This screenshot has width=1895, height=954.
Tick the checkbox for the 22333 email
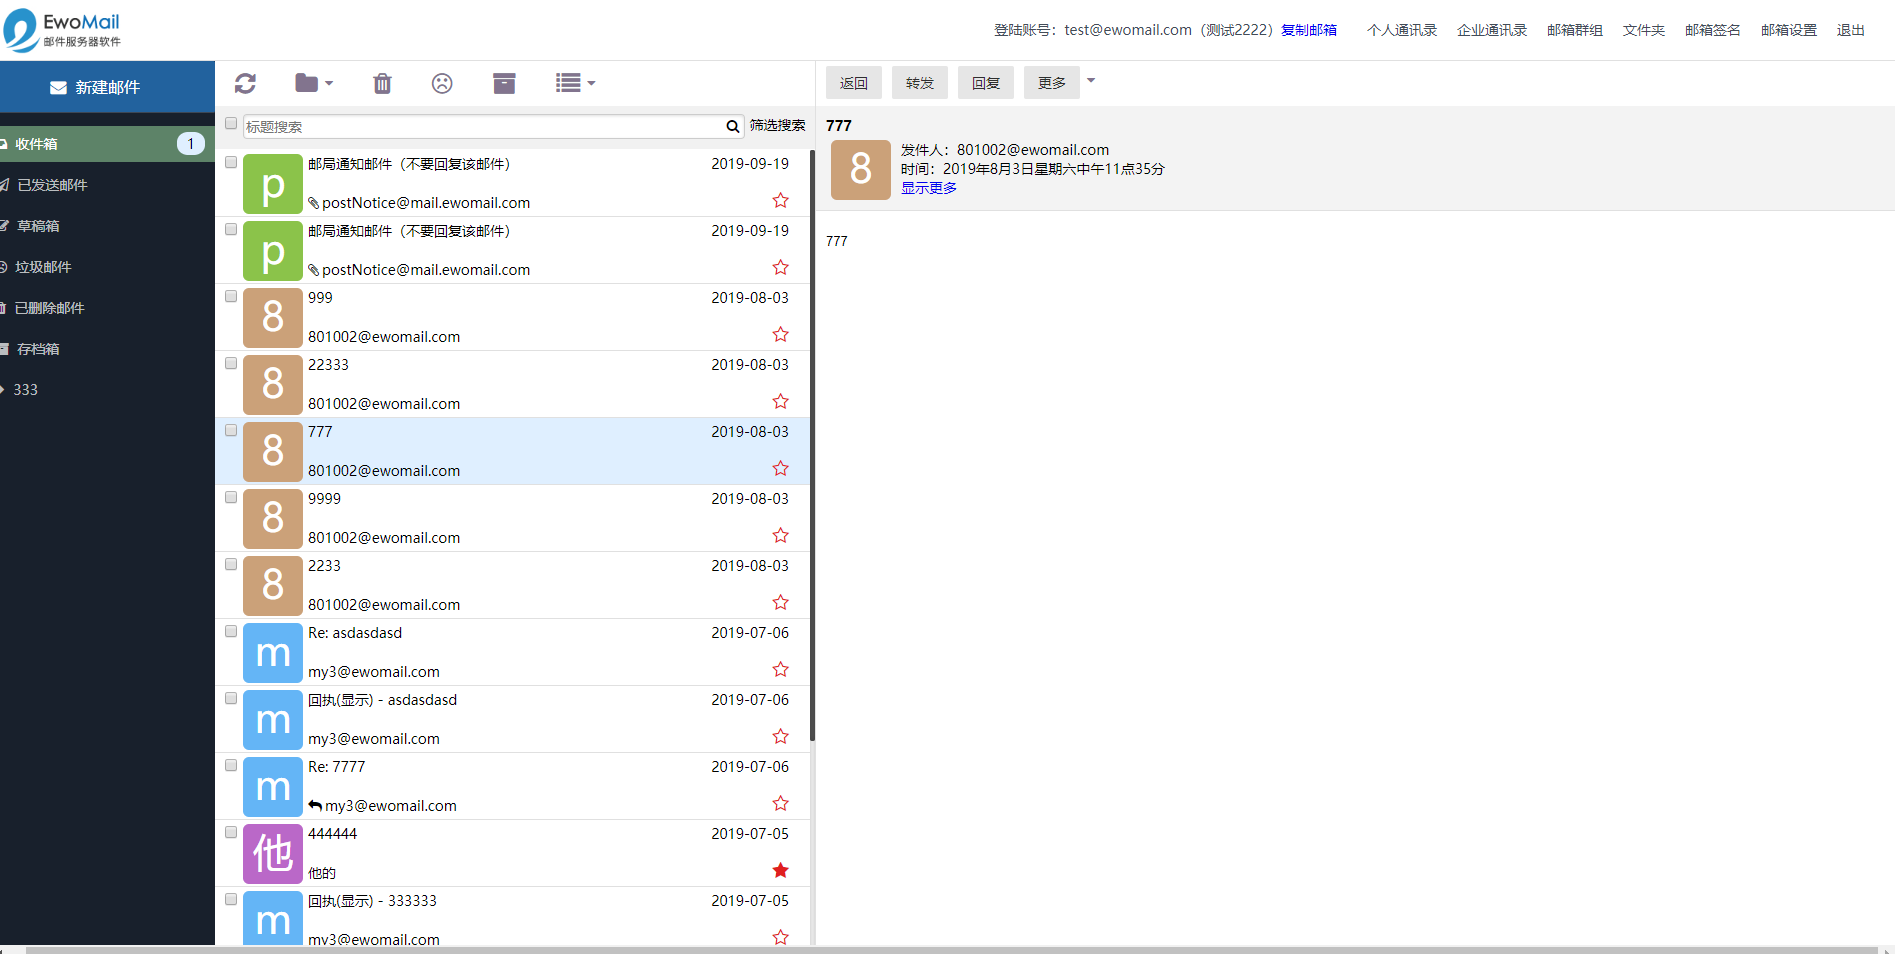click(x=231, y=363)
